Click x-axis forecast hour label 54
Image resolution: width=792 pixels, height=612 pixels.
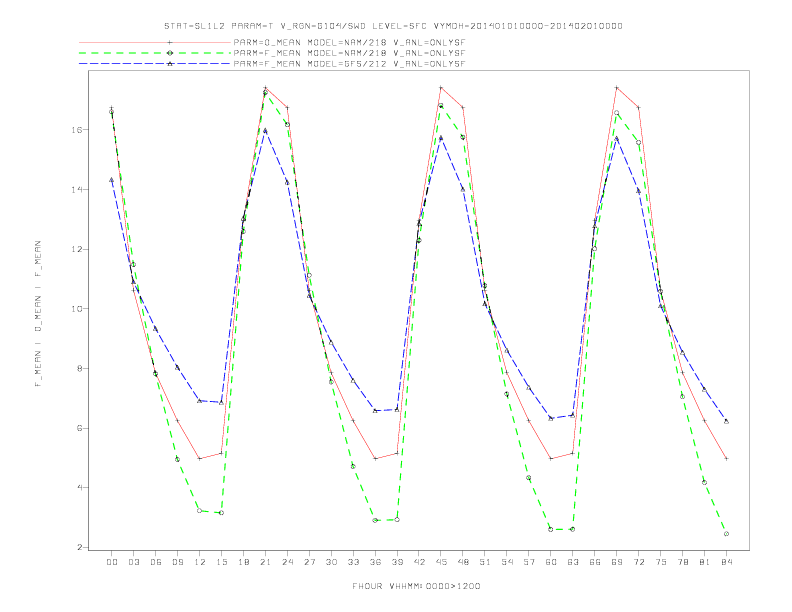(x=507, y=562)
